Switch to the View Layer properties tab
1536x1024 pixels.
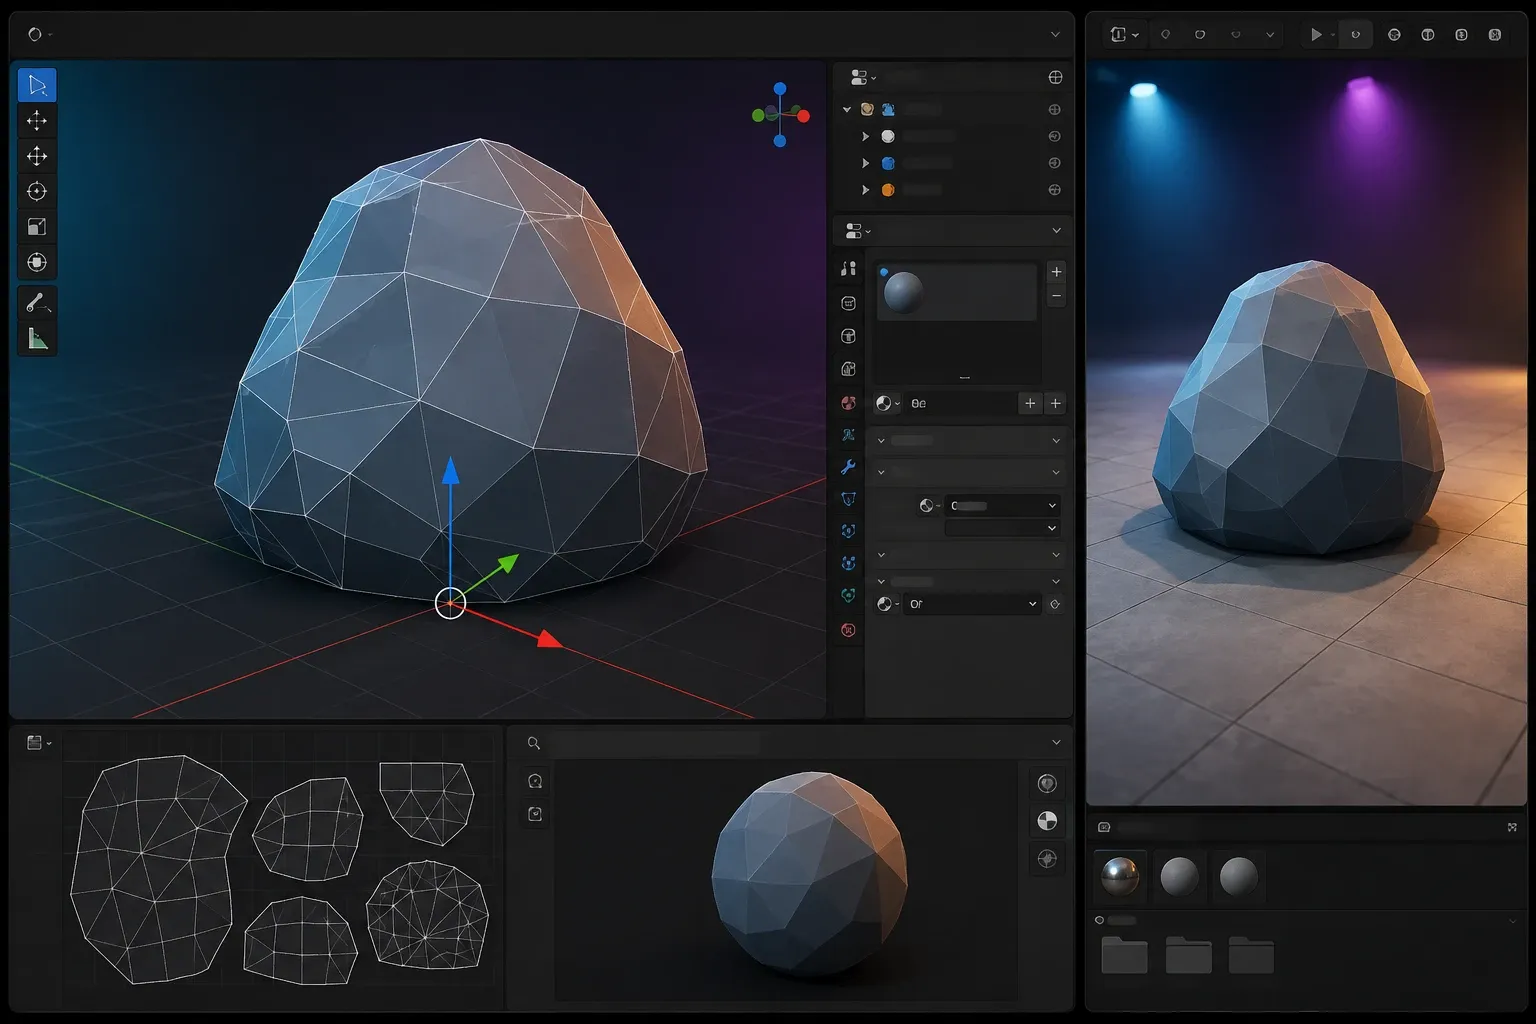[x=848, y=369]
